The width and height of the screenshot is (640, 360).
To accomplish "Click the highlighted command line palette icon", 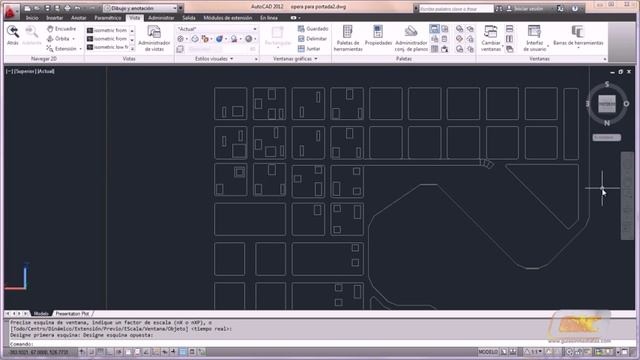I will (x=434, y=29).
